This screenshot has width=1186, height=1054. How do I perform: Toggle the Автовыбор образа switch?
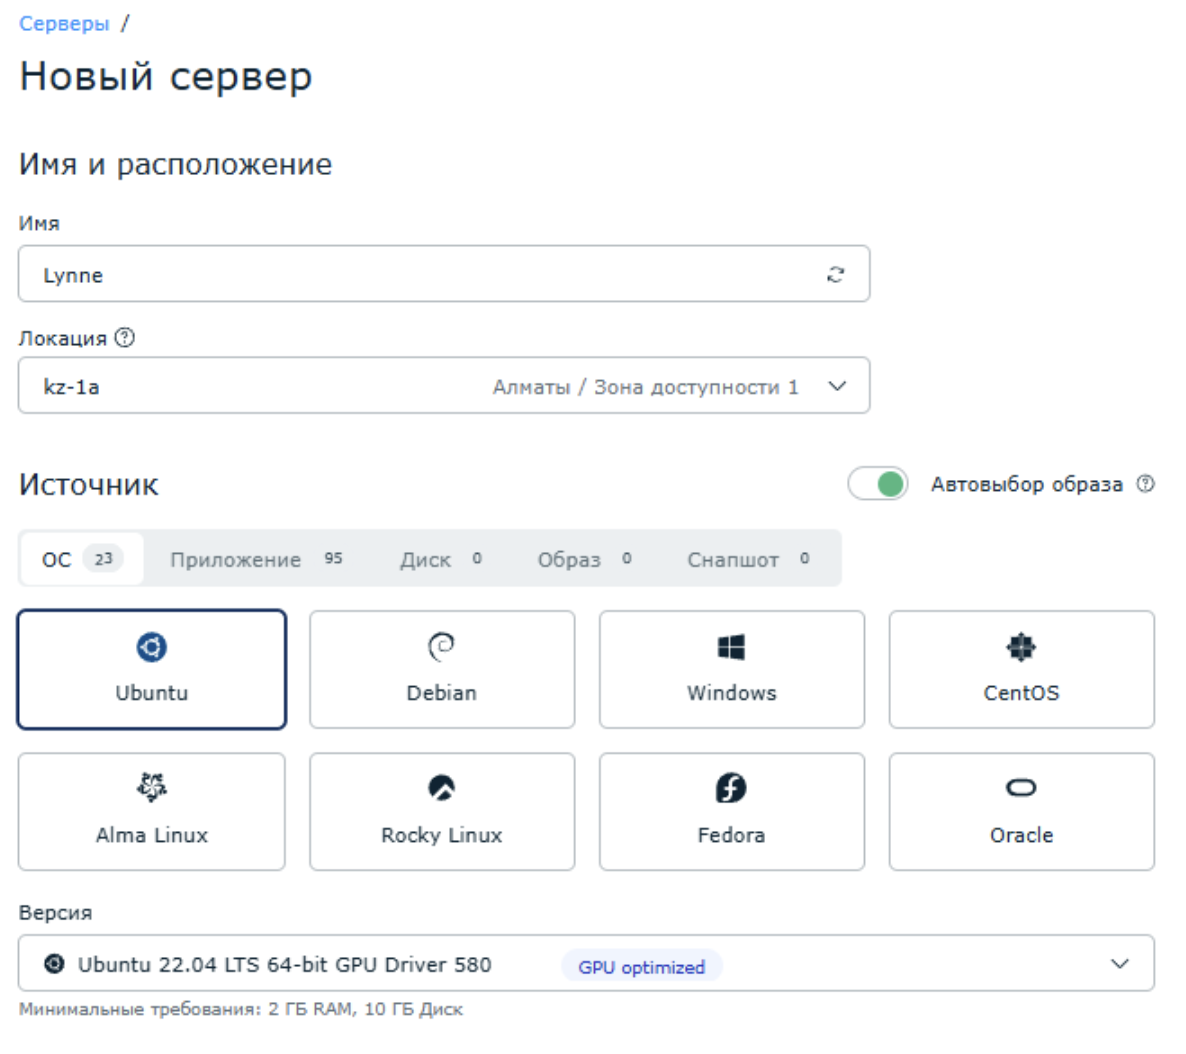pyautogui.click(x=877, y=483)
